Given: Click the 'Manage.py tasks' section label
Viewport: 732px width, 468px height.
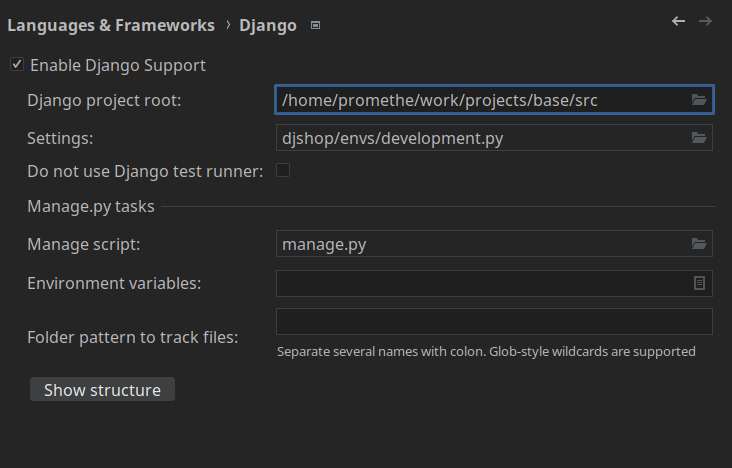Looking at the screenshot, I should [91, 206].
